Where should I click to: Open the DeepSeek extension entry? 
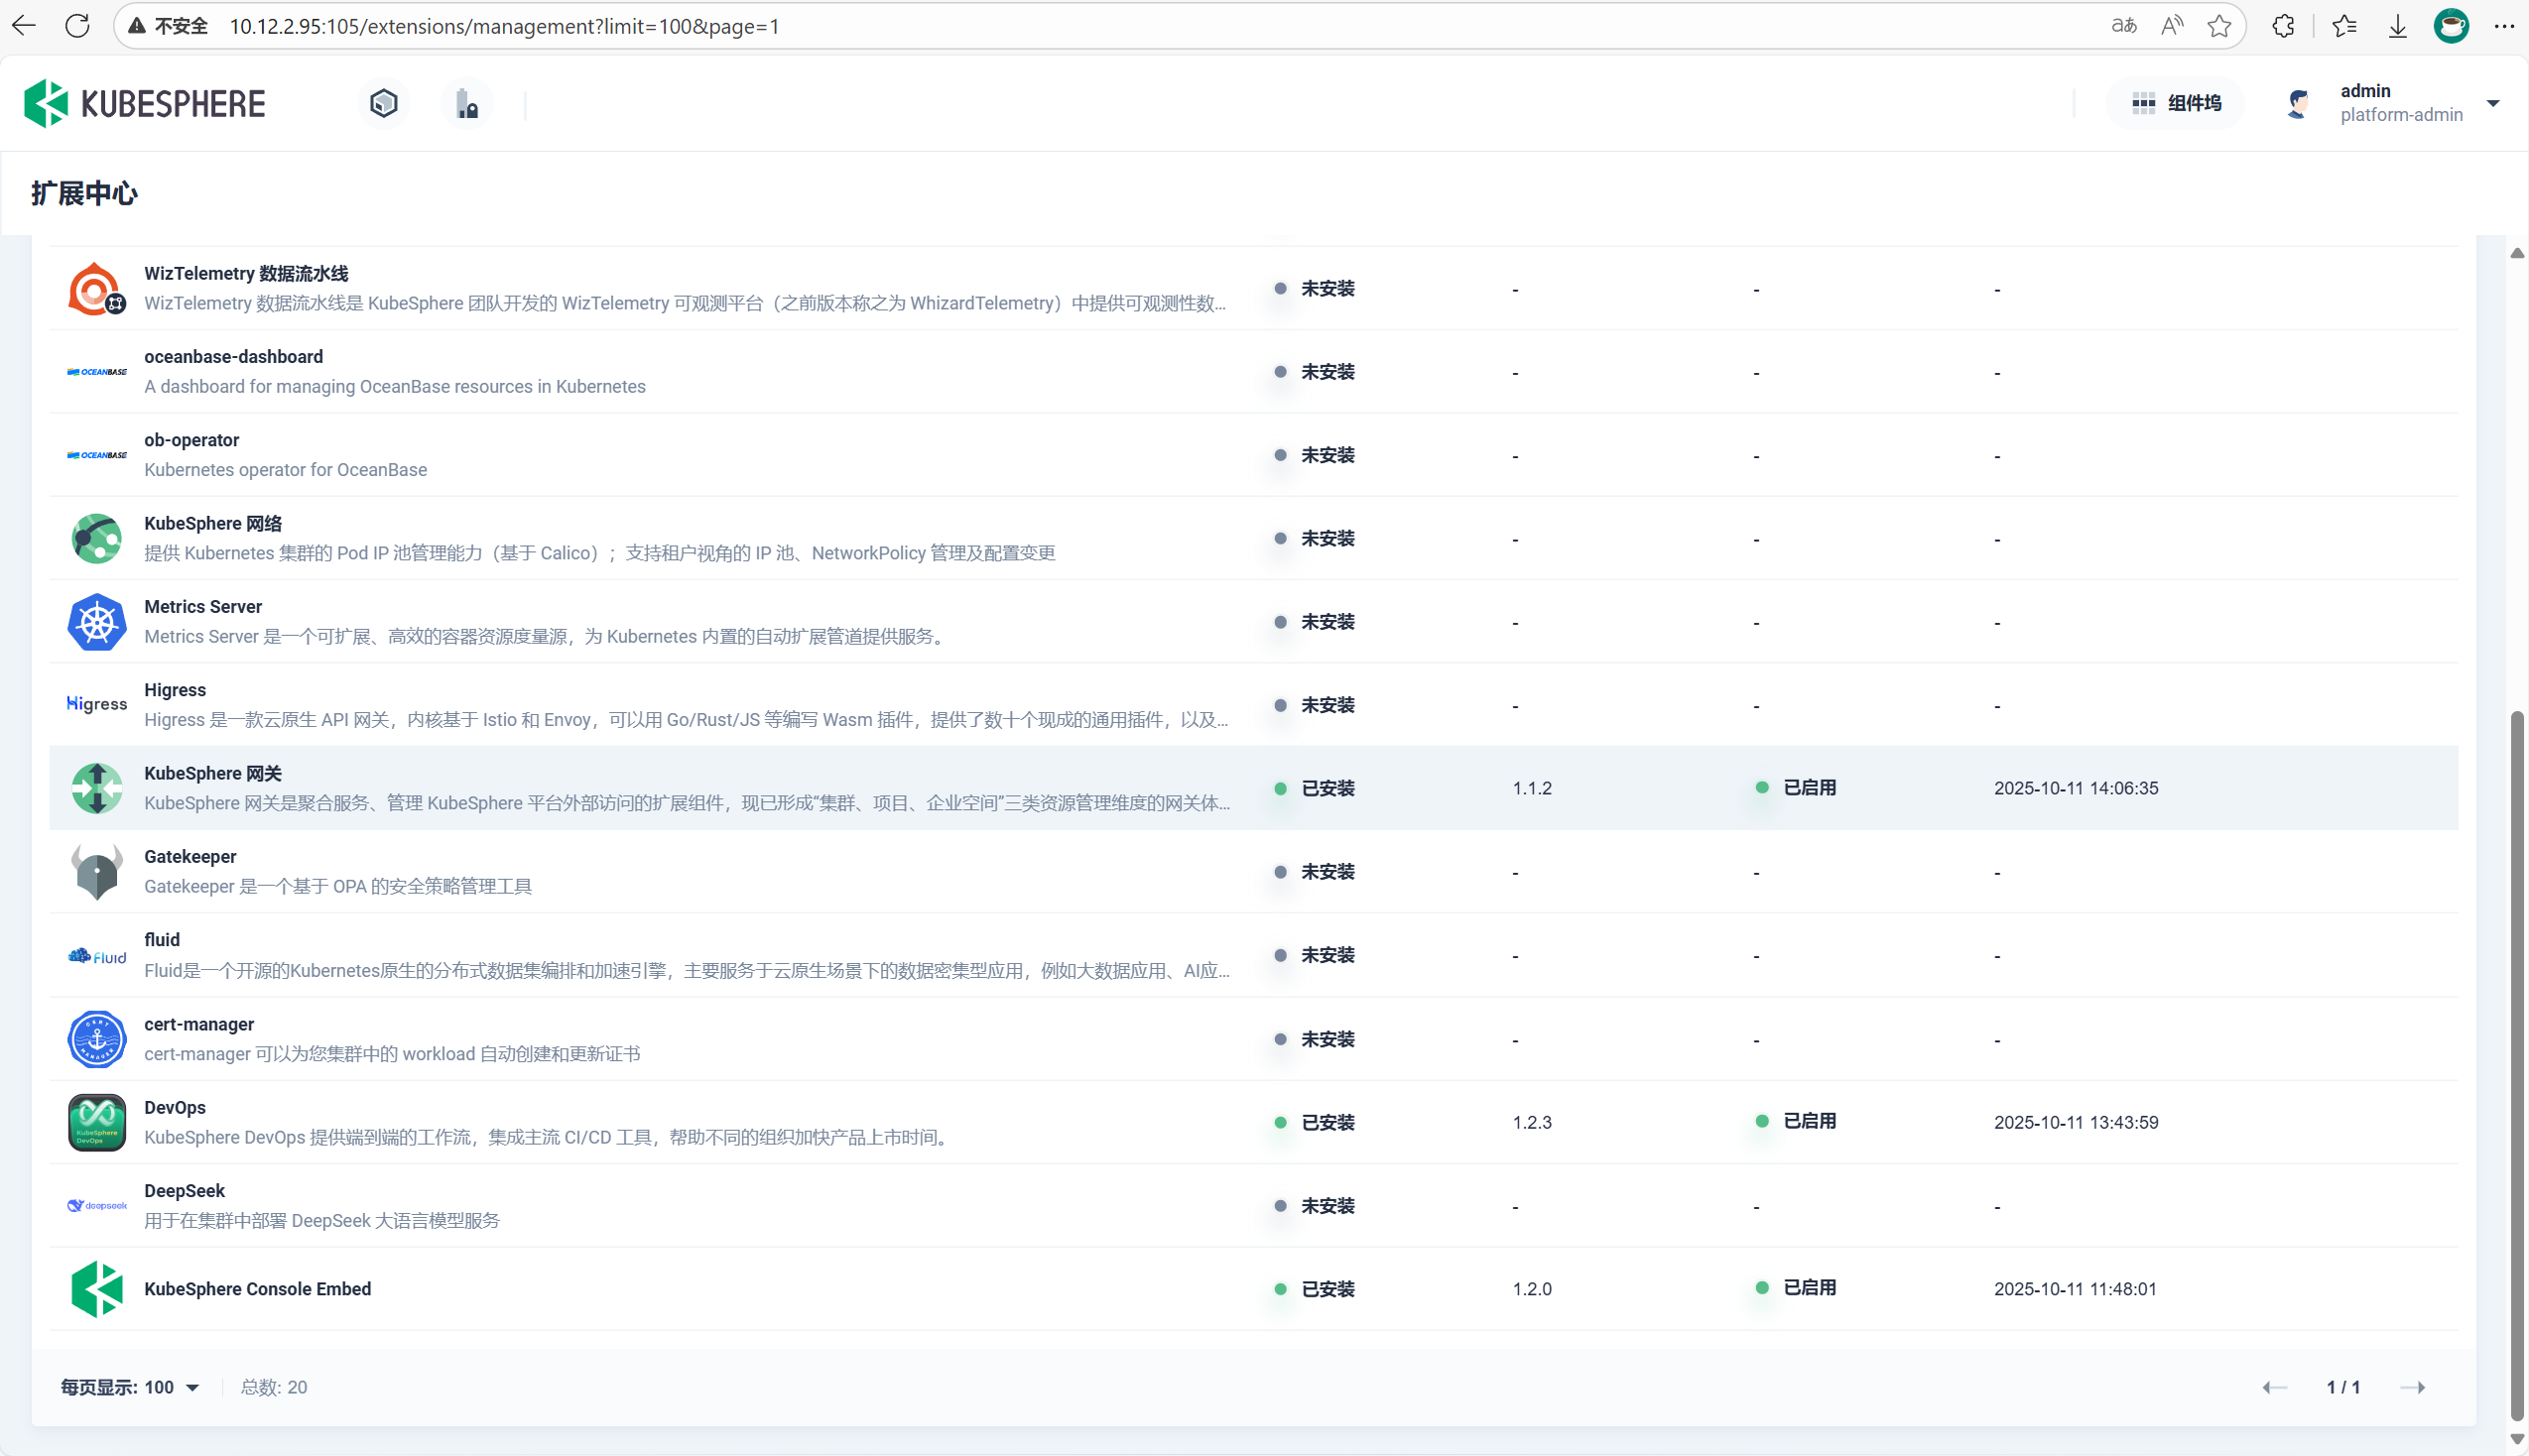click(184, 1191)
